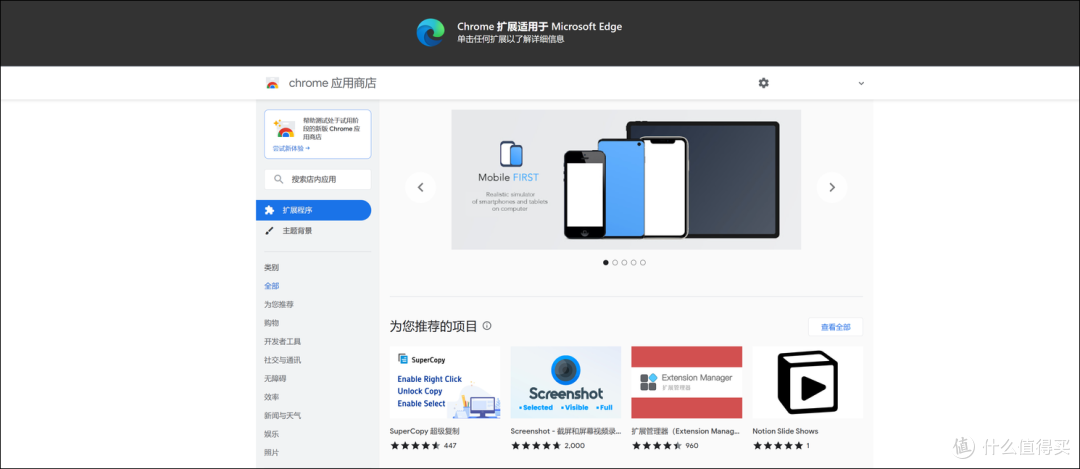
Task: Click info icon beside 为您推荐的项目
Action: click(487, 326)
